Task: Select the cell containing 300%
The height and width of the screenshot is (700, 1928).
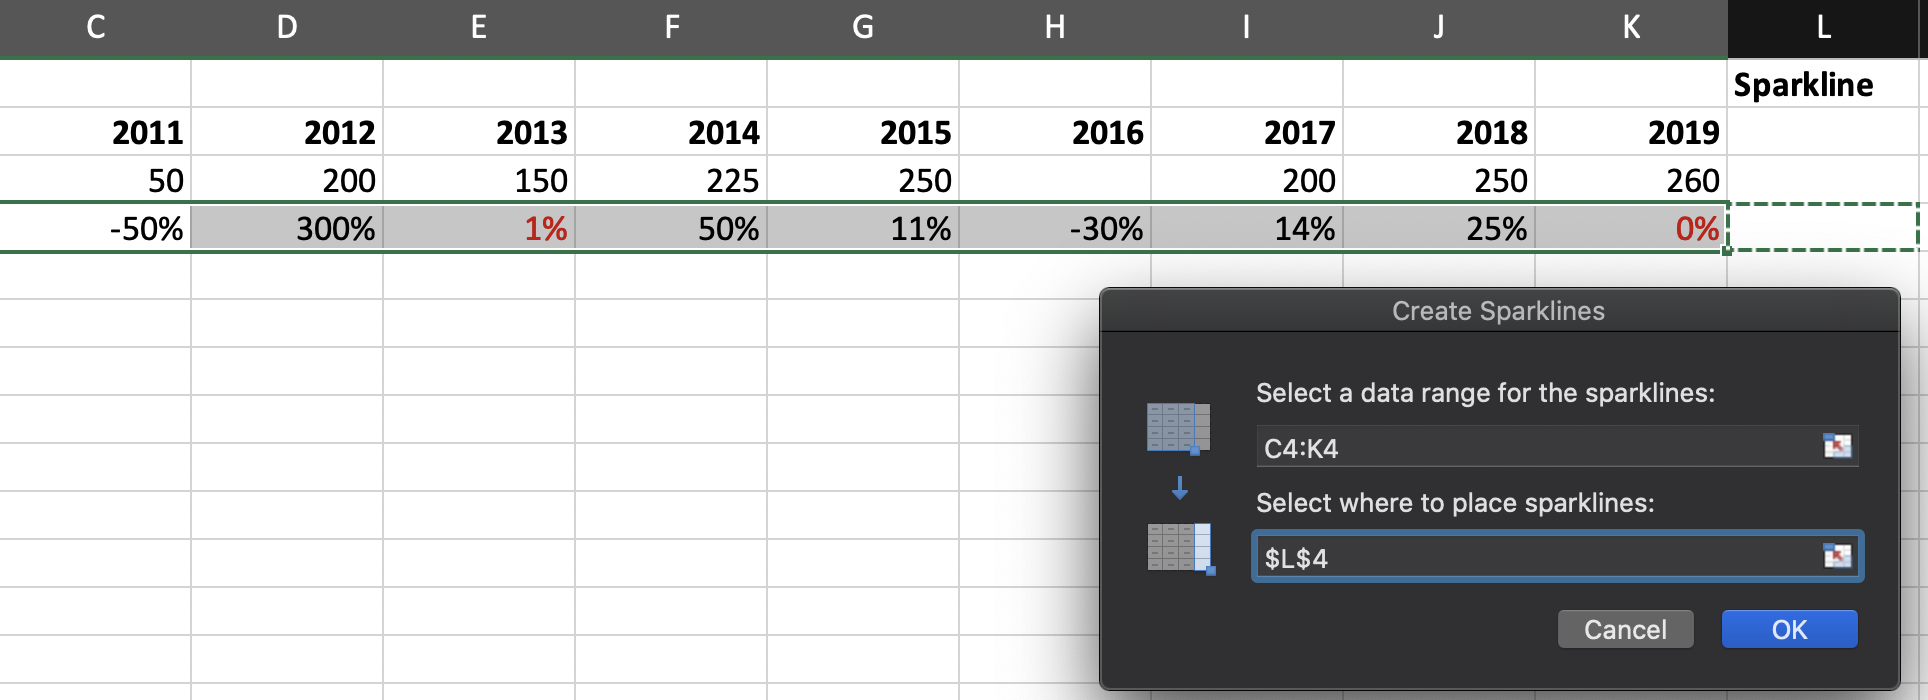Action: 287,228
